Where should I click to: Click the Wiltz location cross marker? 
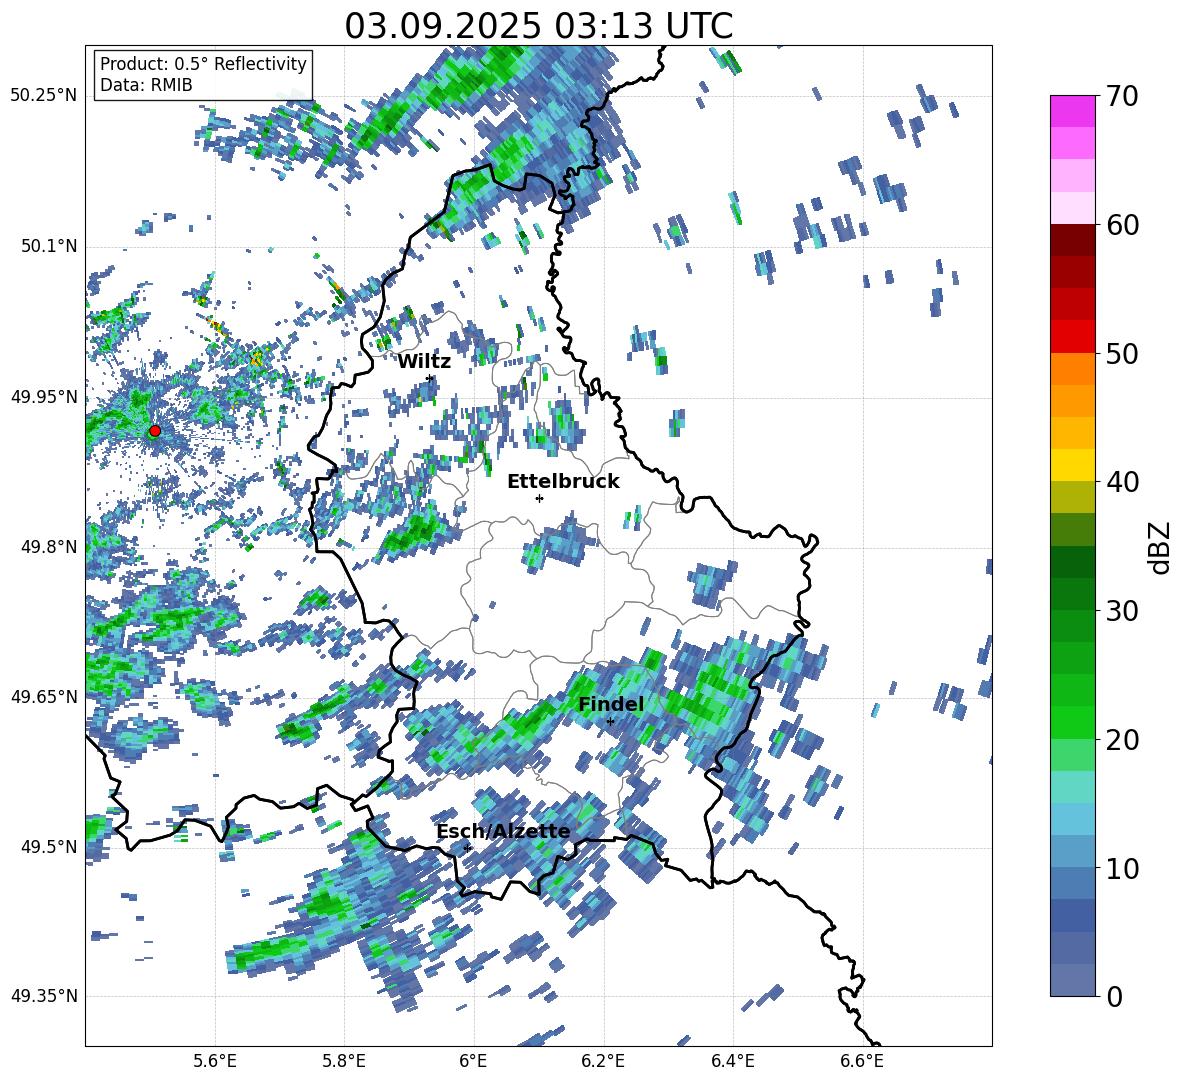pyautogui.click(x=430, y=378)
